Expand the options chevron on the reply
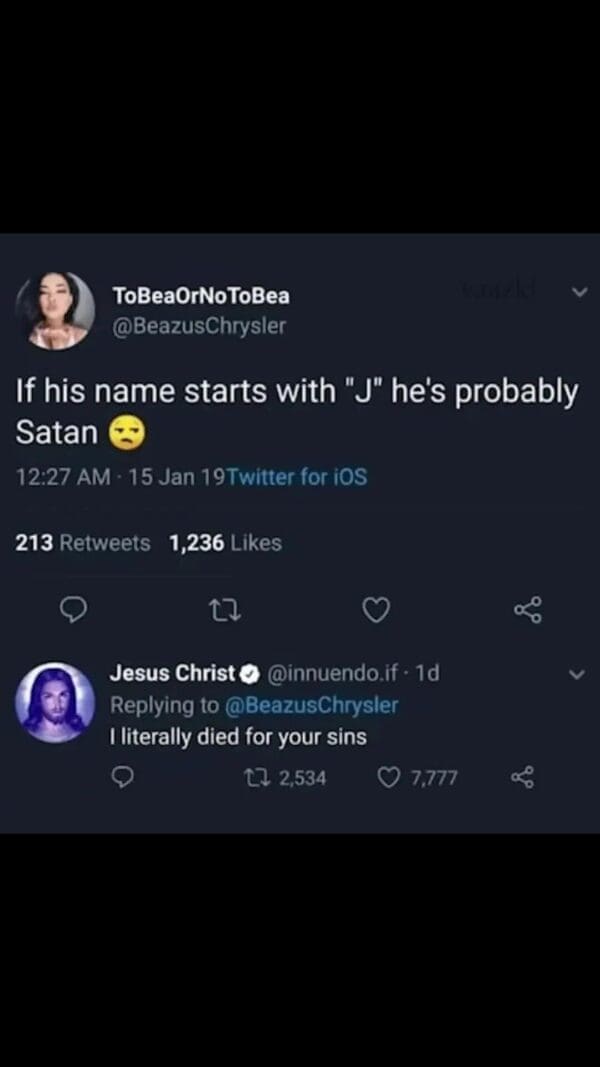 coord(574,675)
